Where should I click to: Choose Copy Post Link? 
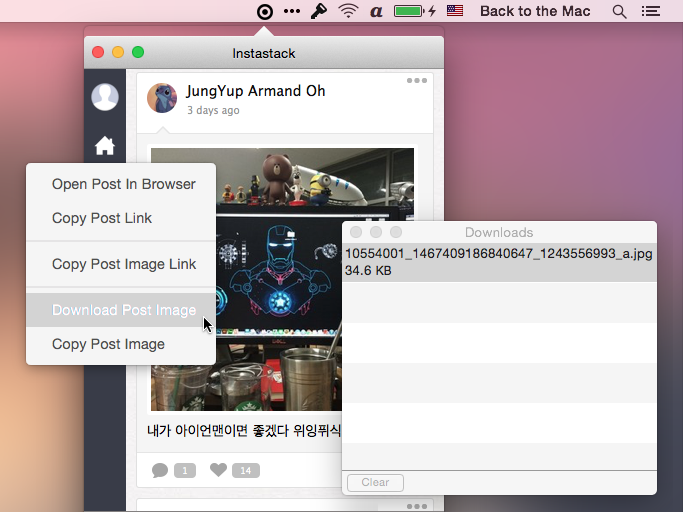point(121,218)
